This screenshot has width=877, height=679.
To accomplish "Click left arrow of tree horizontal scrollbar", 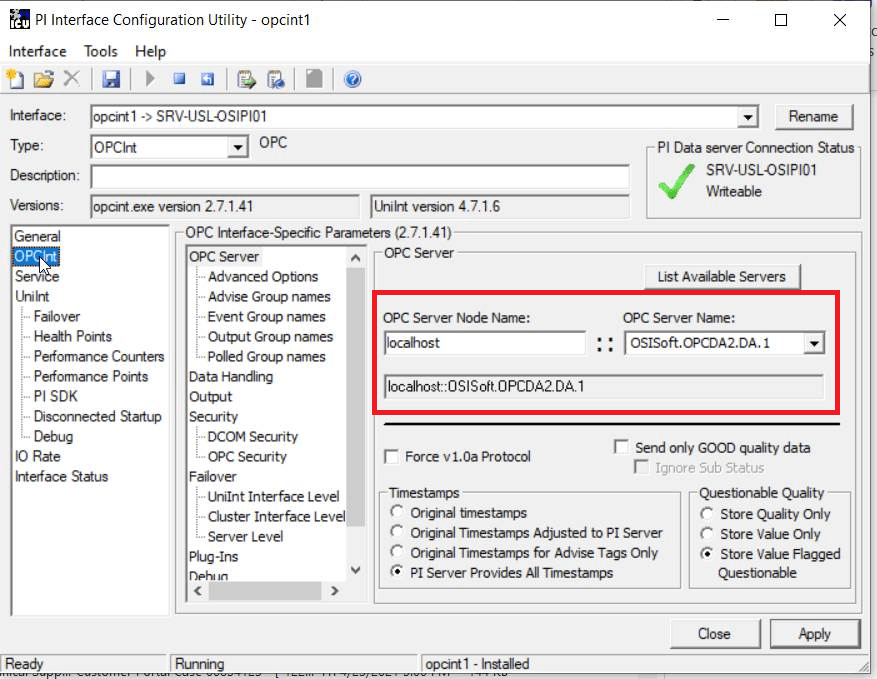I will [x=198, y=591].
